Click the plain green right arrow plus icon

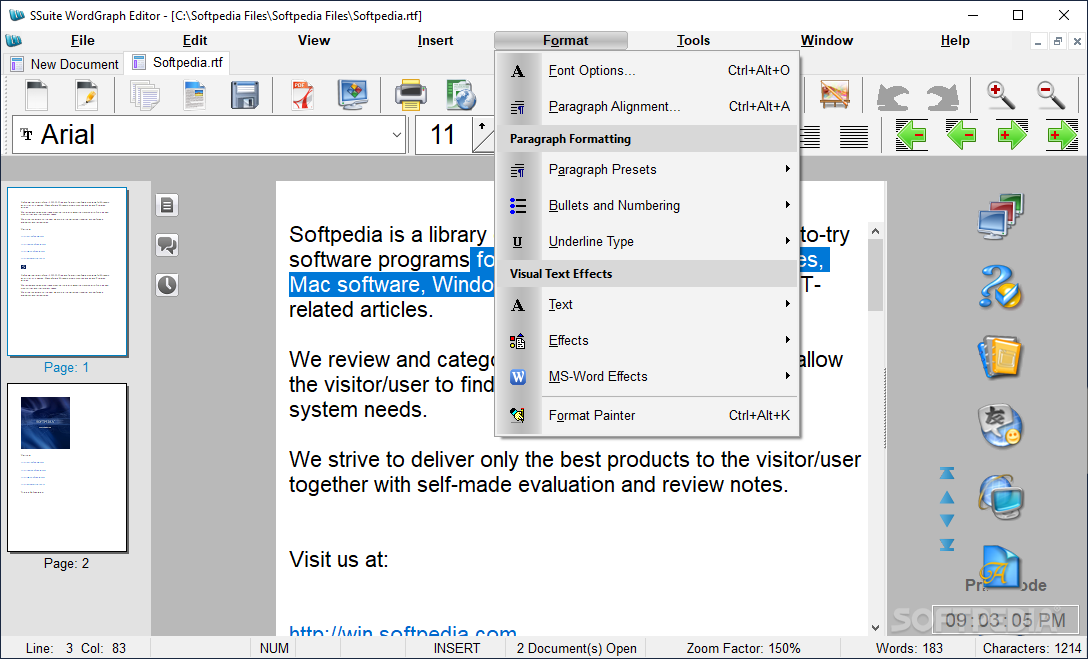pos(1012,135)
